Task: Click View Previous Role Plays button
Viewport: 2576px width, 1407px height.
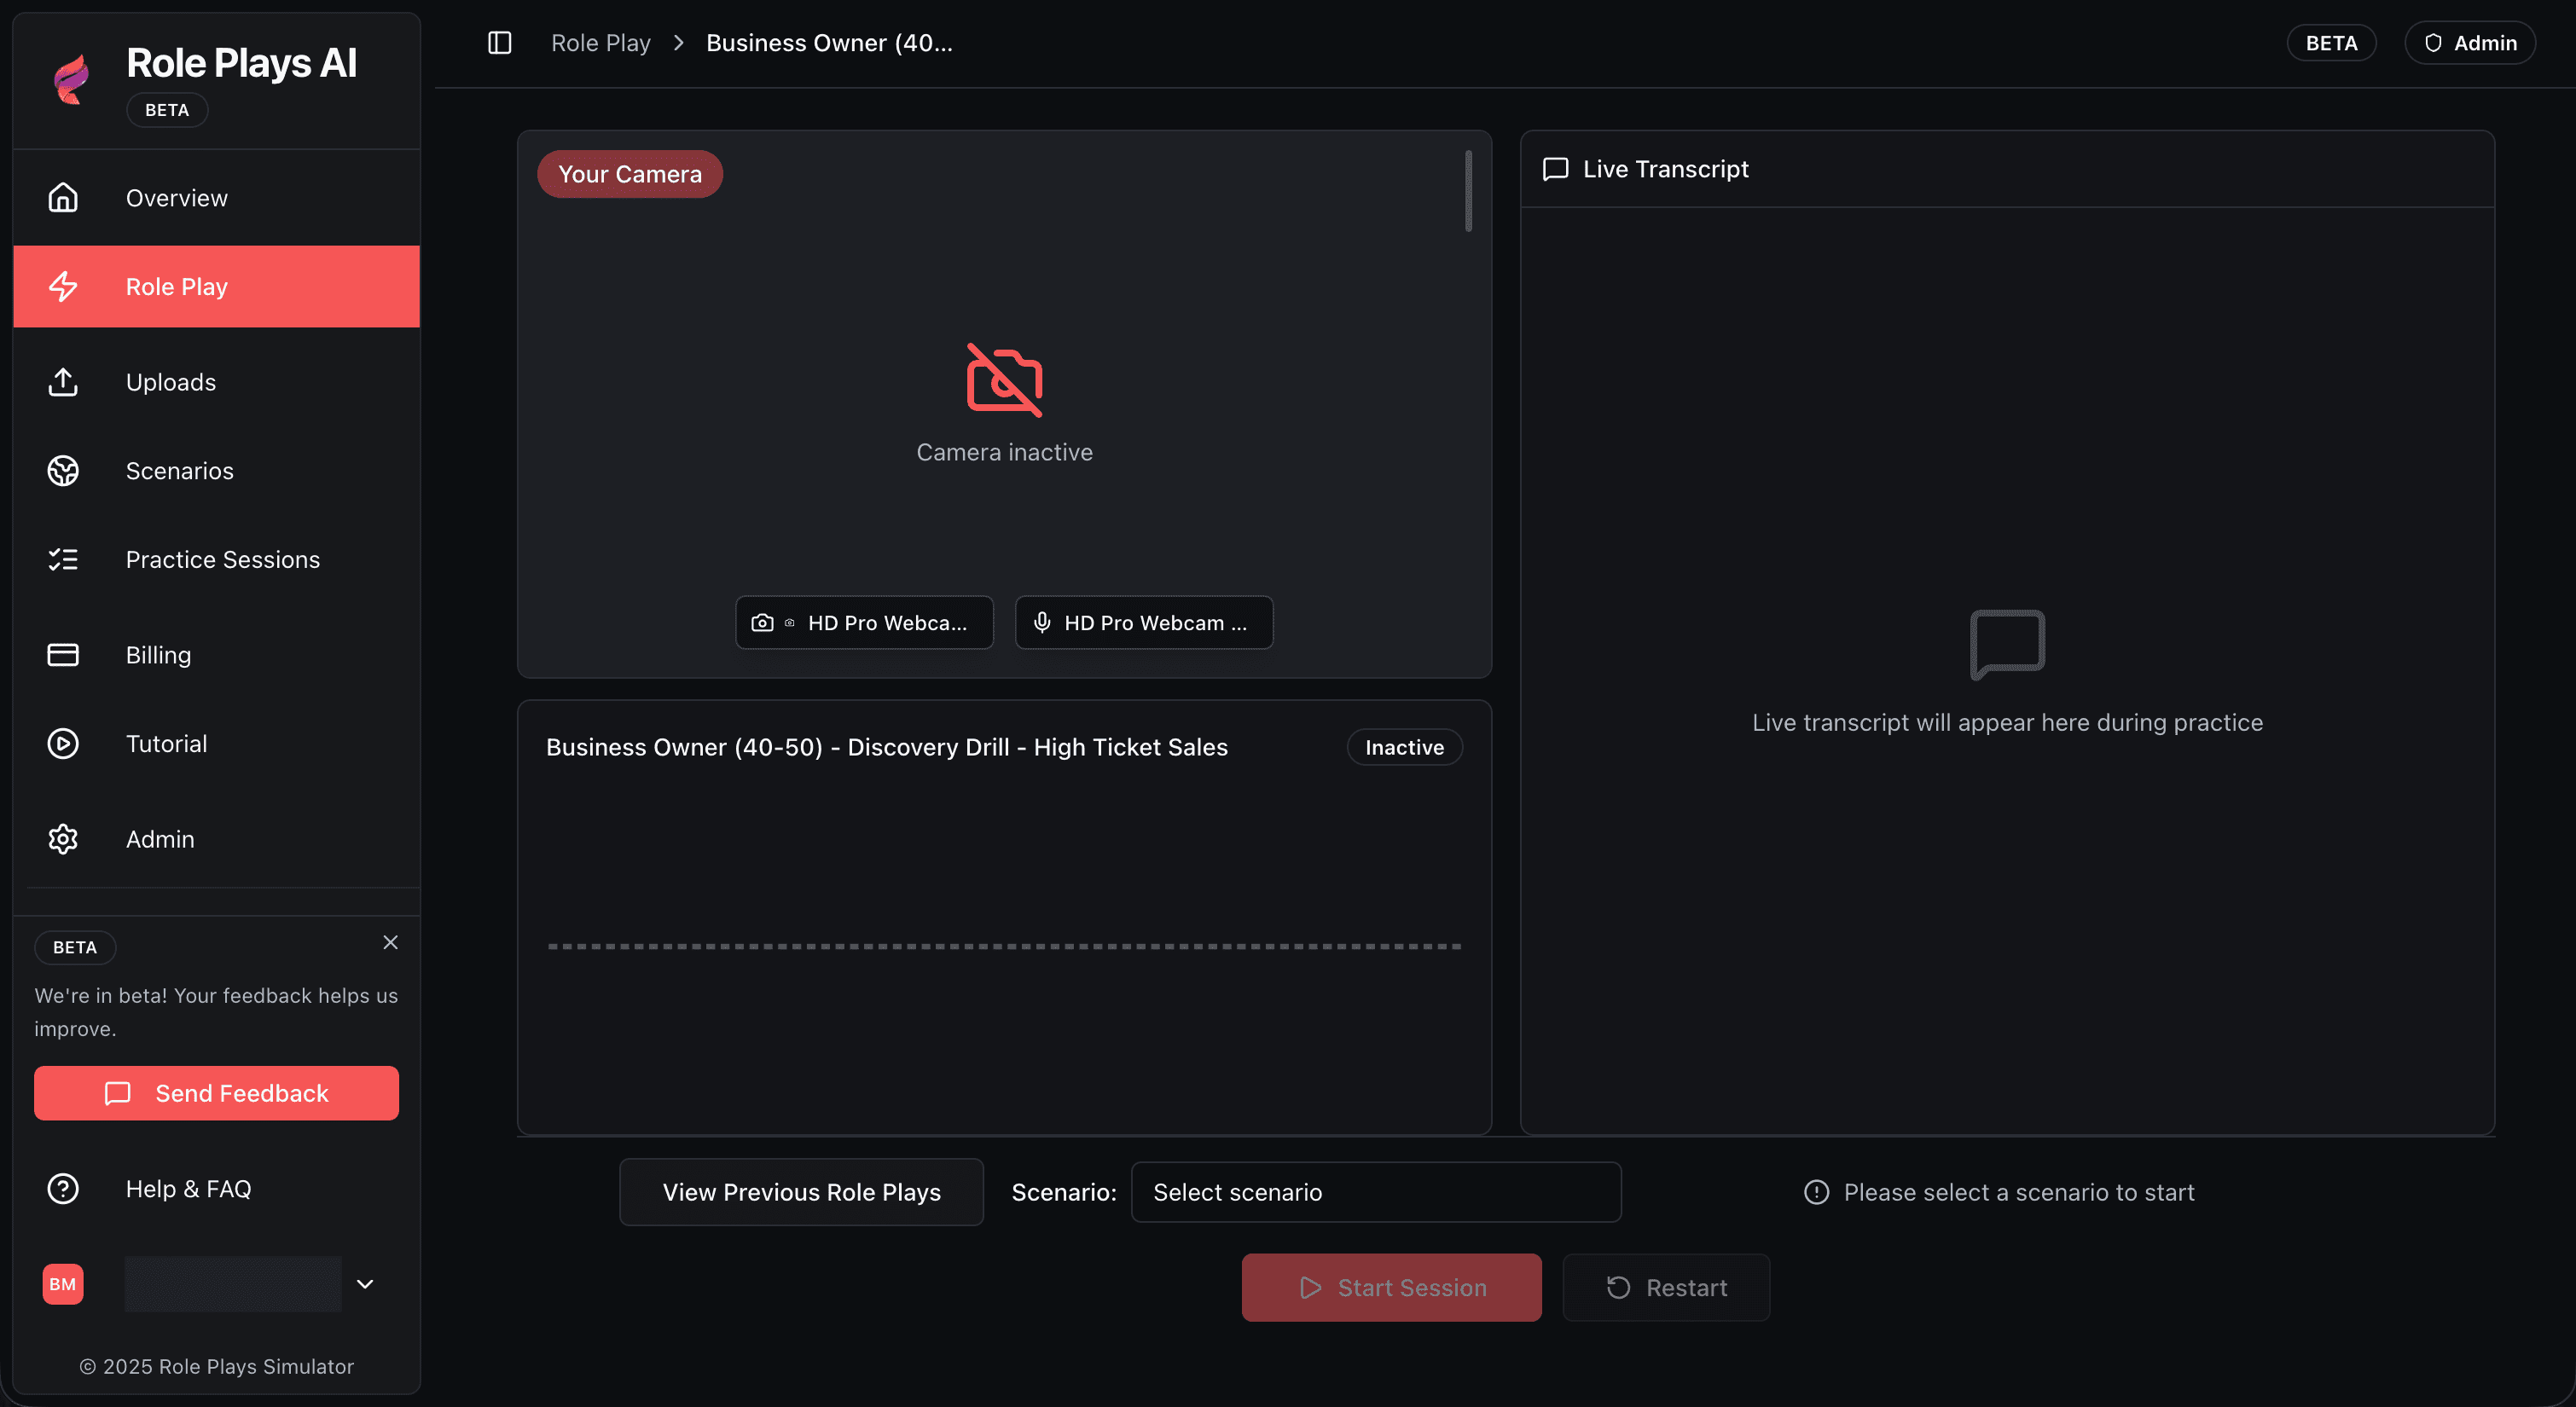Action: (801, 1192)
